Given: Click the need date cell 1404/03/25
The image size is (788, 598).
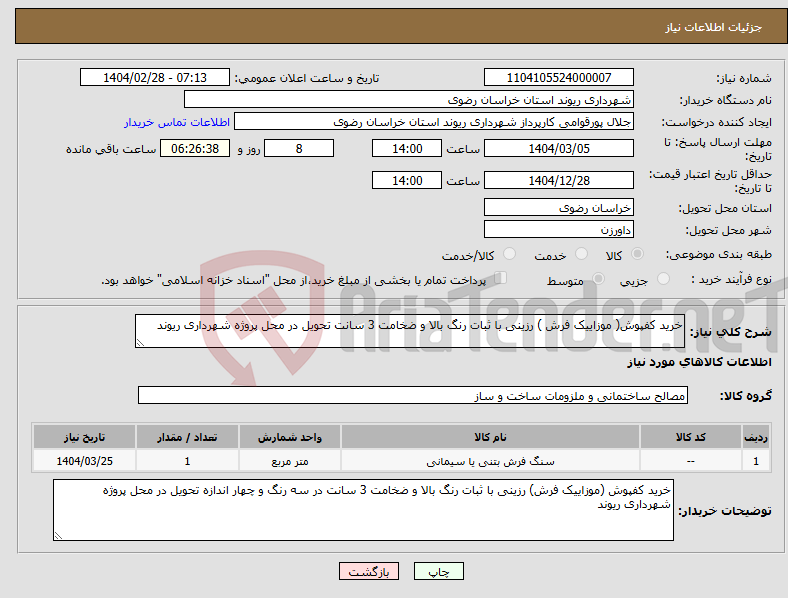Looking at the screenshot, I should 84,461.
